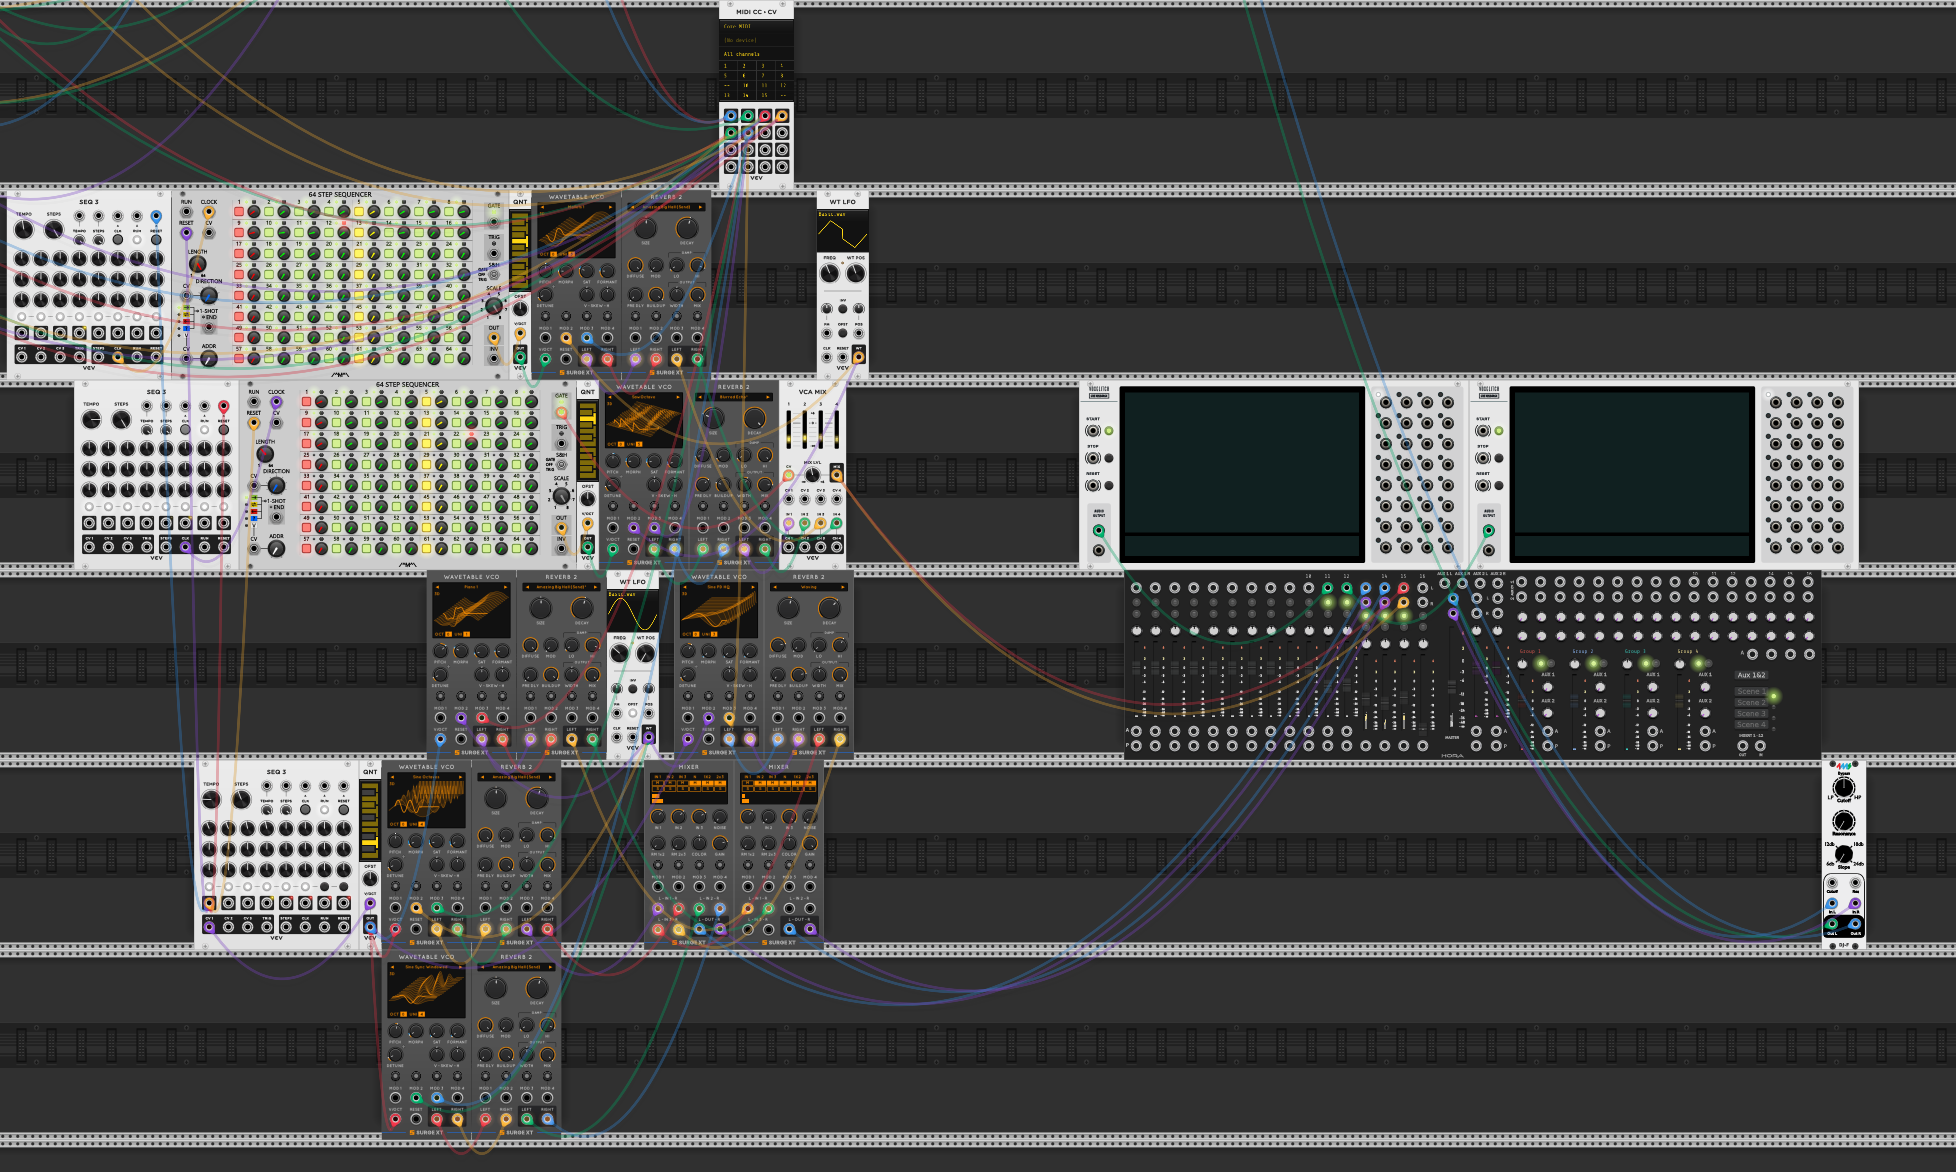Click the offset knob on upper QNT module
1956x1172 pixels.
pyautogui.click(x=520, y=308)
